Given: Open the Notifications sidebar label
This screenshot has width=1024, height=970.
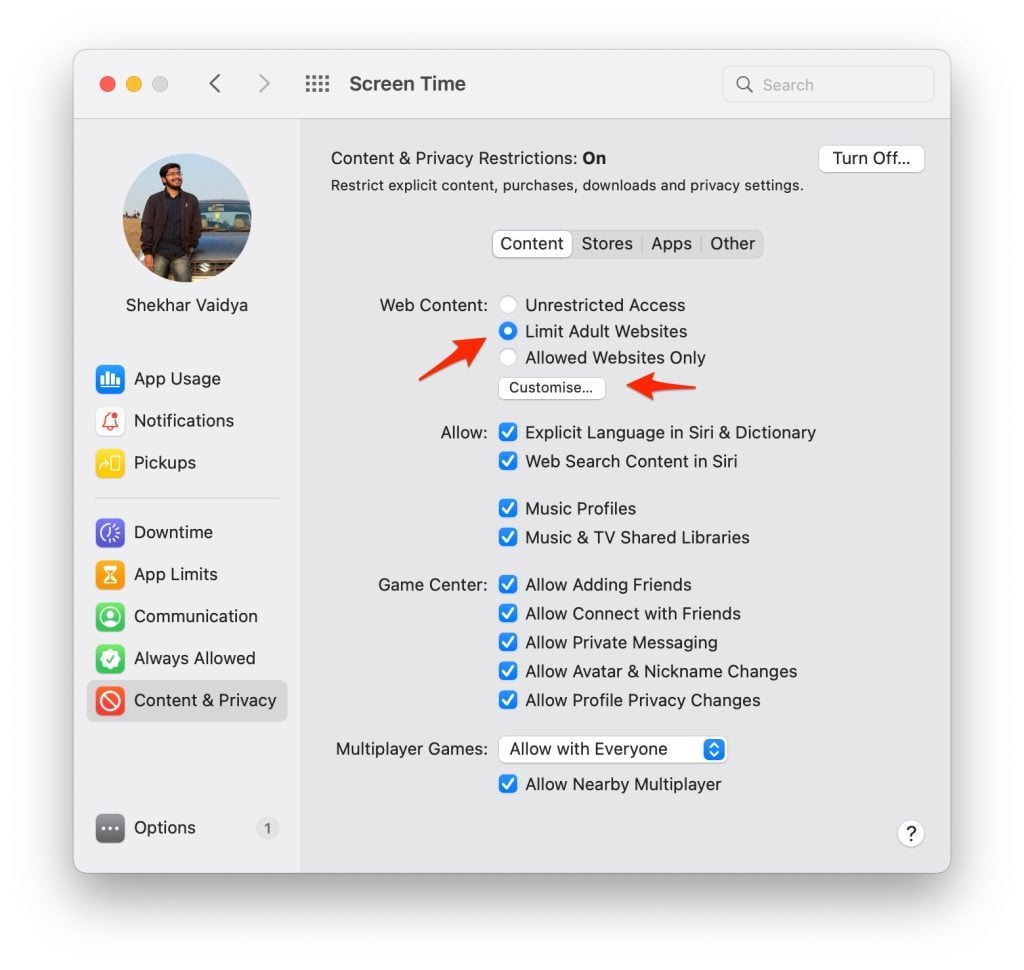Looking at the screenshot, I should tap(184, 421).
